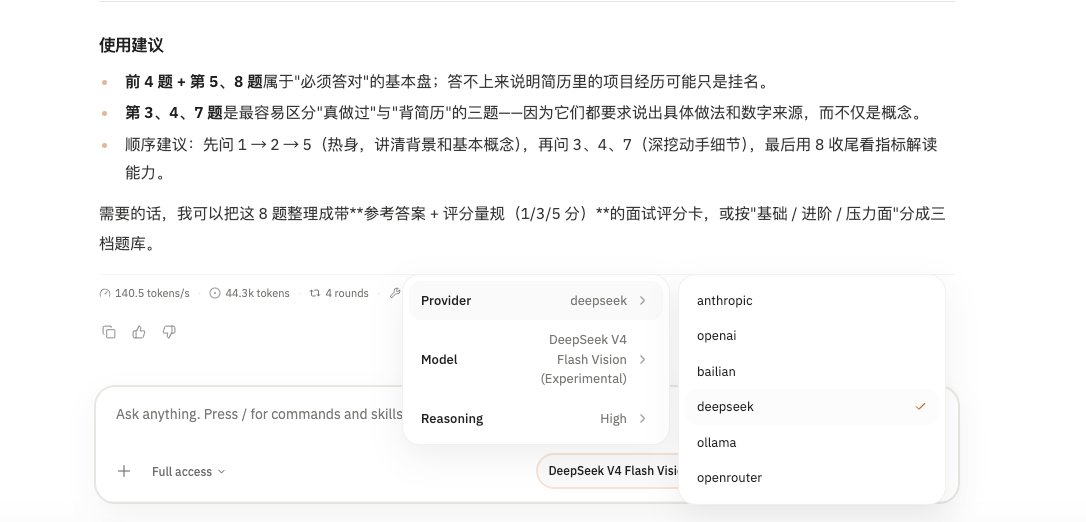This screenshot has width=1086, height=522.
Task: Click bold text 前 4 题 + 第 5、8 题
Action: [x=194, y=82]
